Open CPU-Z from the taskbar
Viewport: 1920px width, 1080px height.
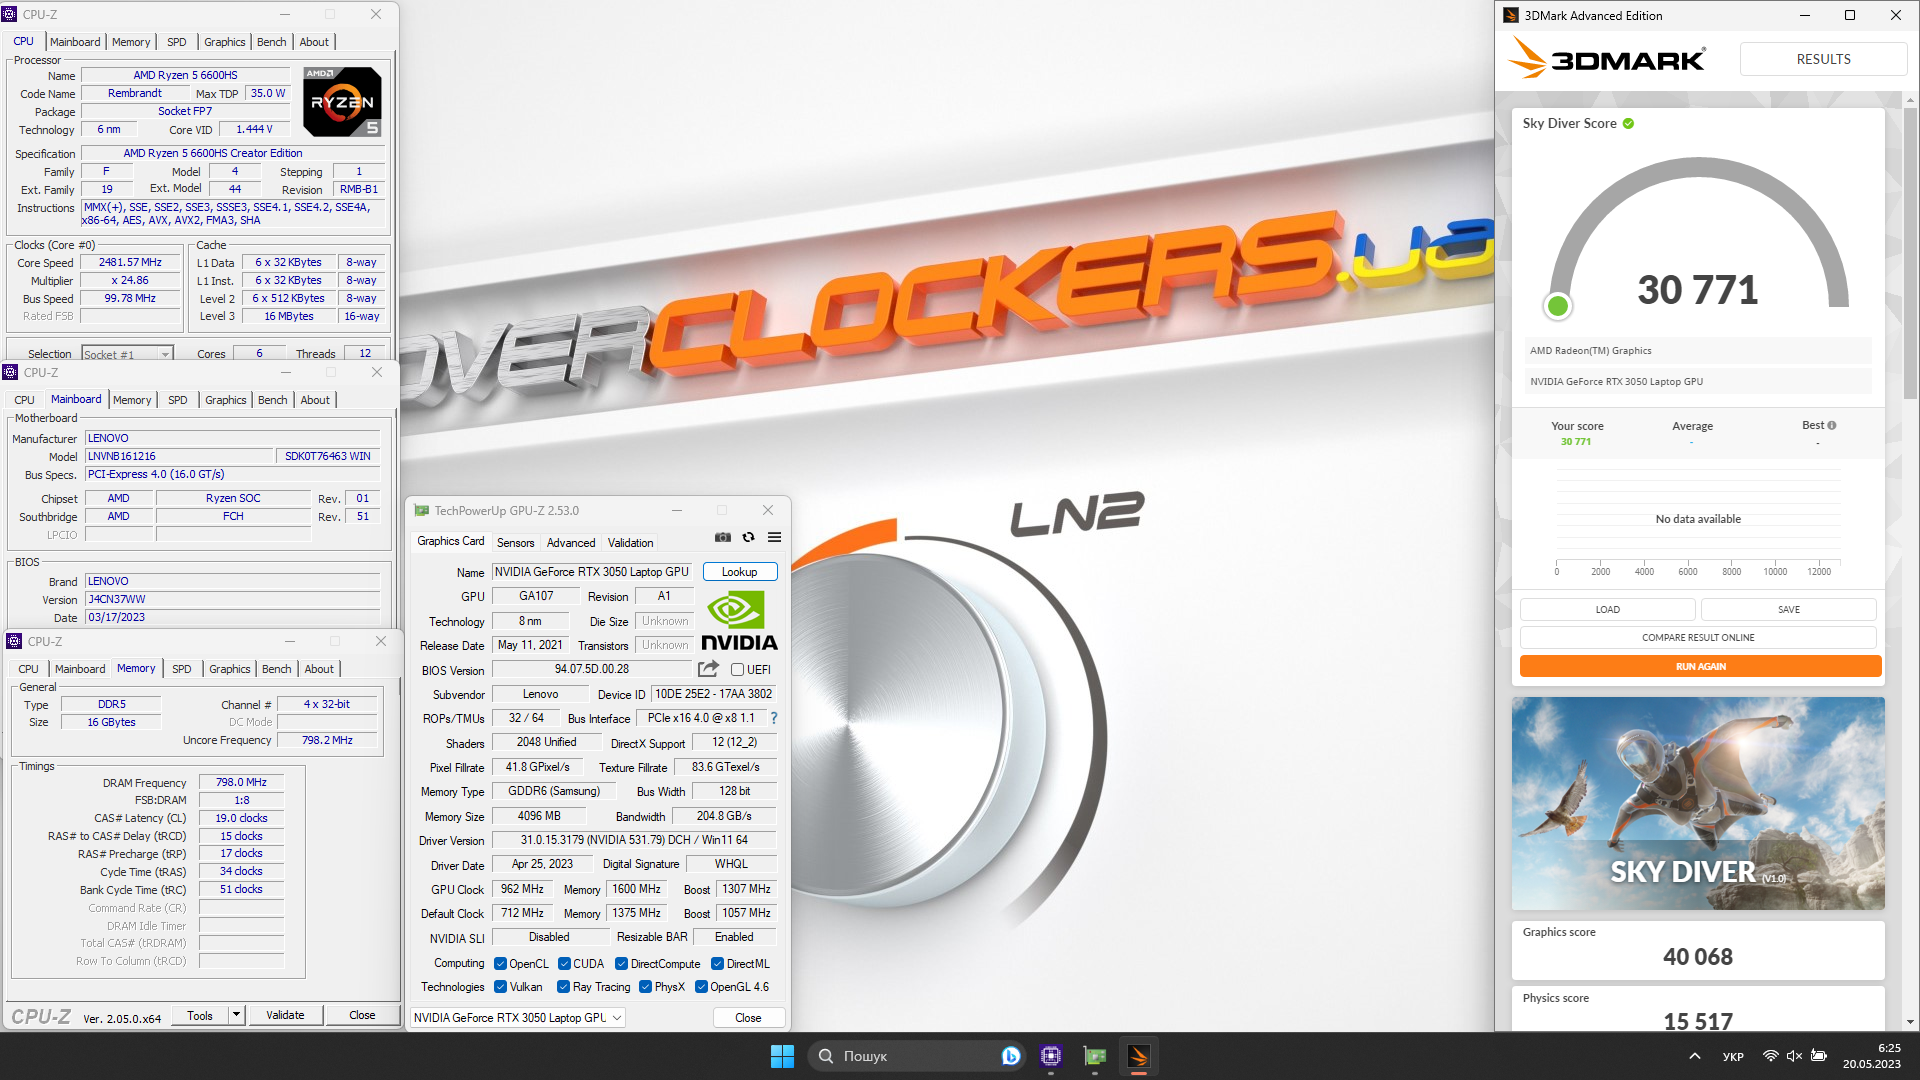pos(1050,1056)
